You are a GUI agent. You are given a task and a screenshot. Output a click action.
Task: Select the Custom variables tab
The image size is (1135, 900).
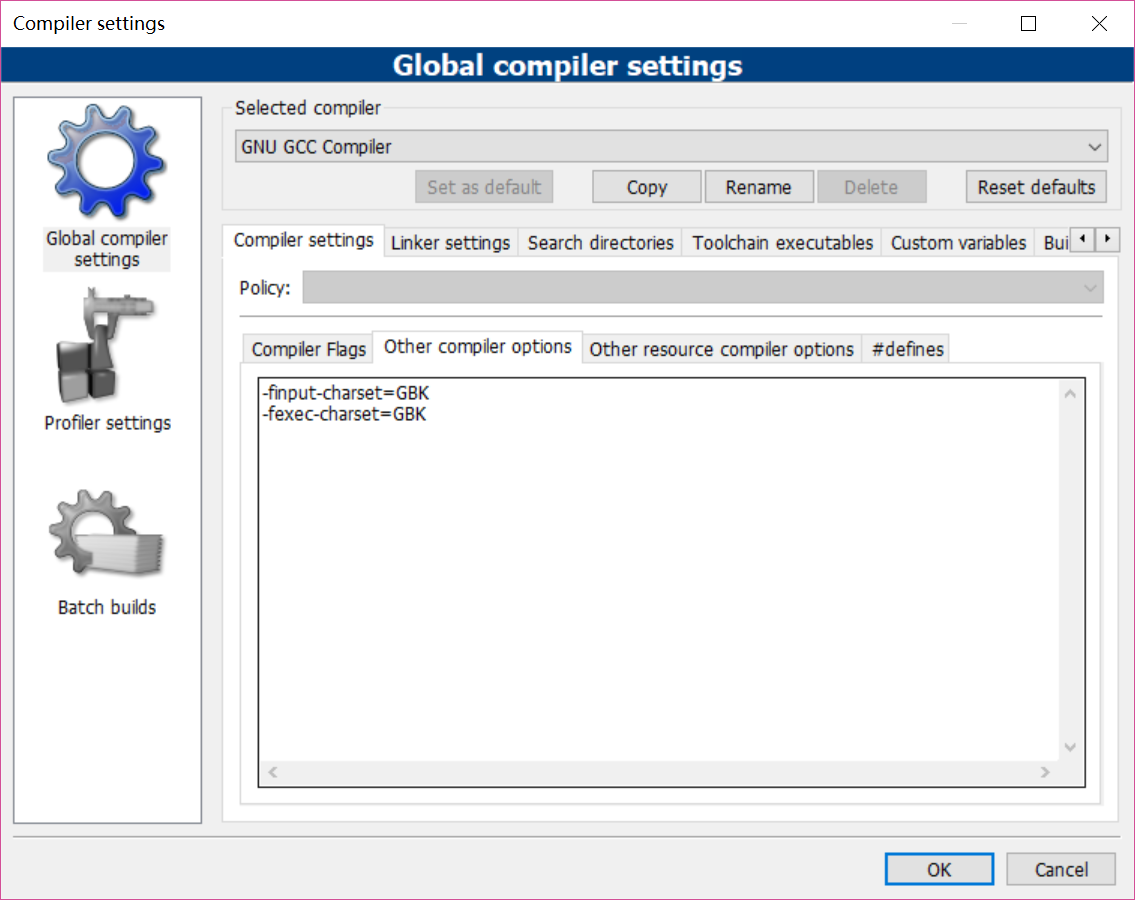(958, 243)
